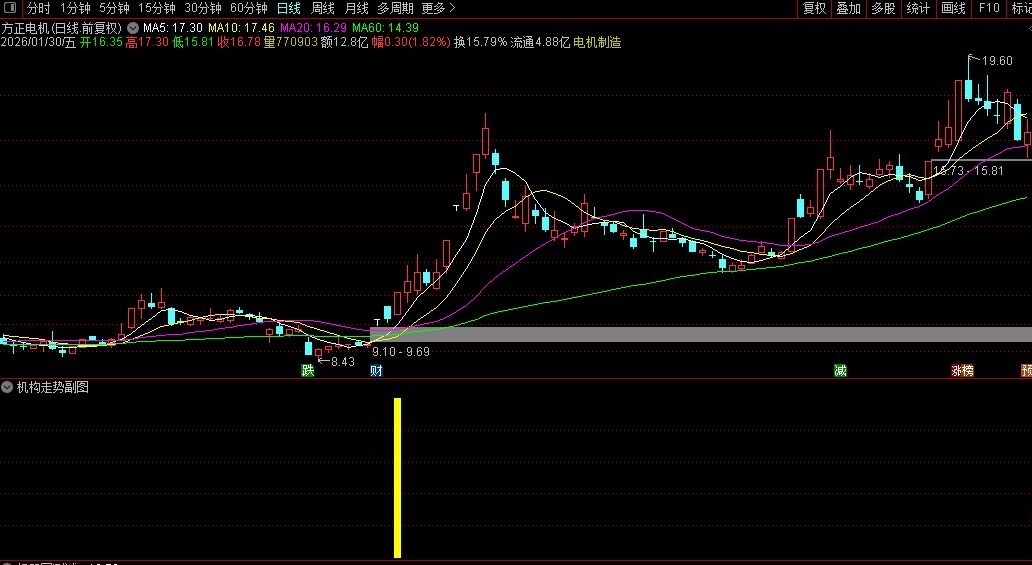The height and width of the screenshot is (565, 1032).
Task: Click the 叠加 overlay button
Action: (x=848, y=8)
